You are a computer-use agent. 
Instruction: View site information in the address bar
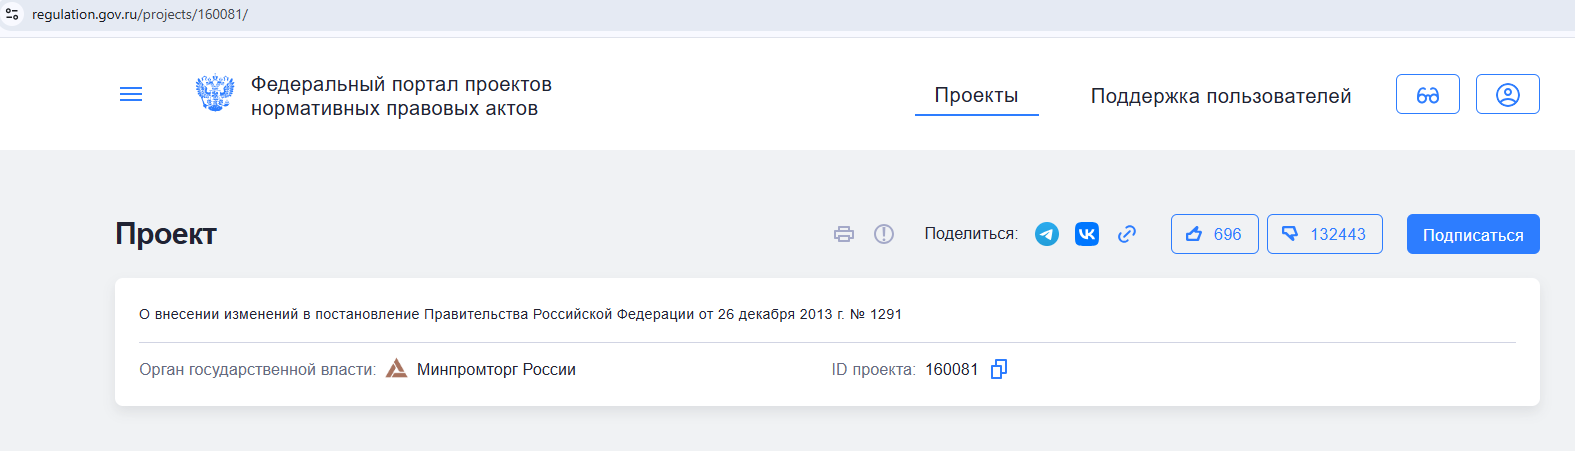(12, 14)
